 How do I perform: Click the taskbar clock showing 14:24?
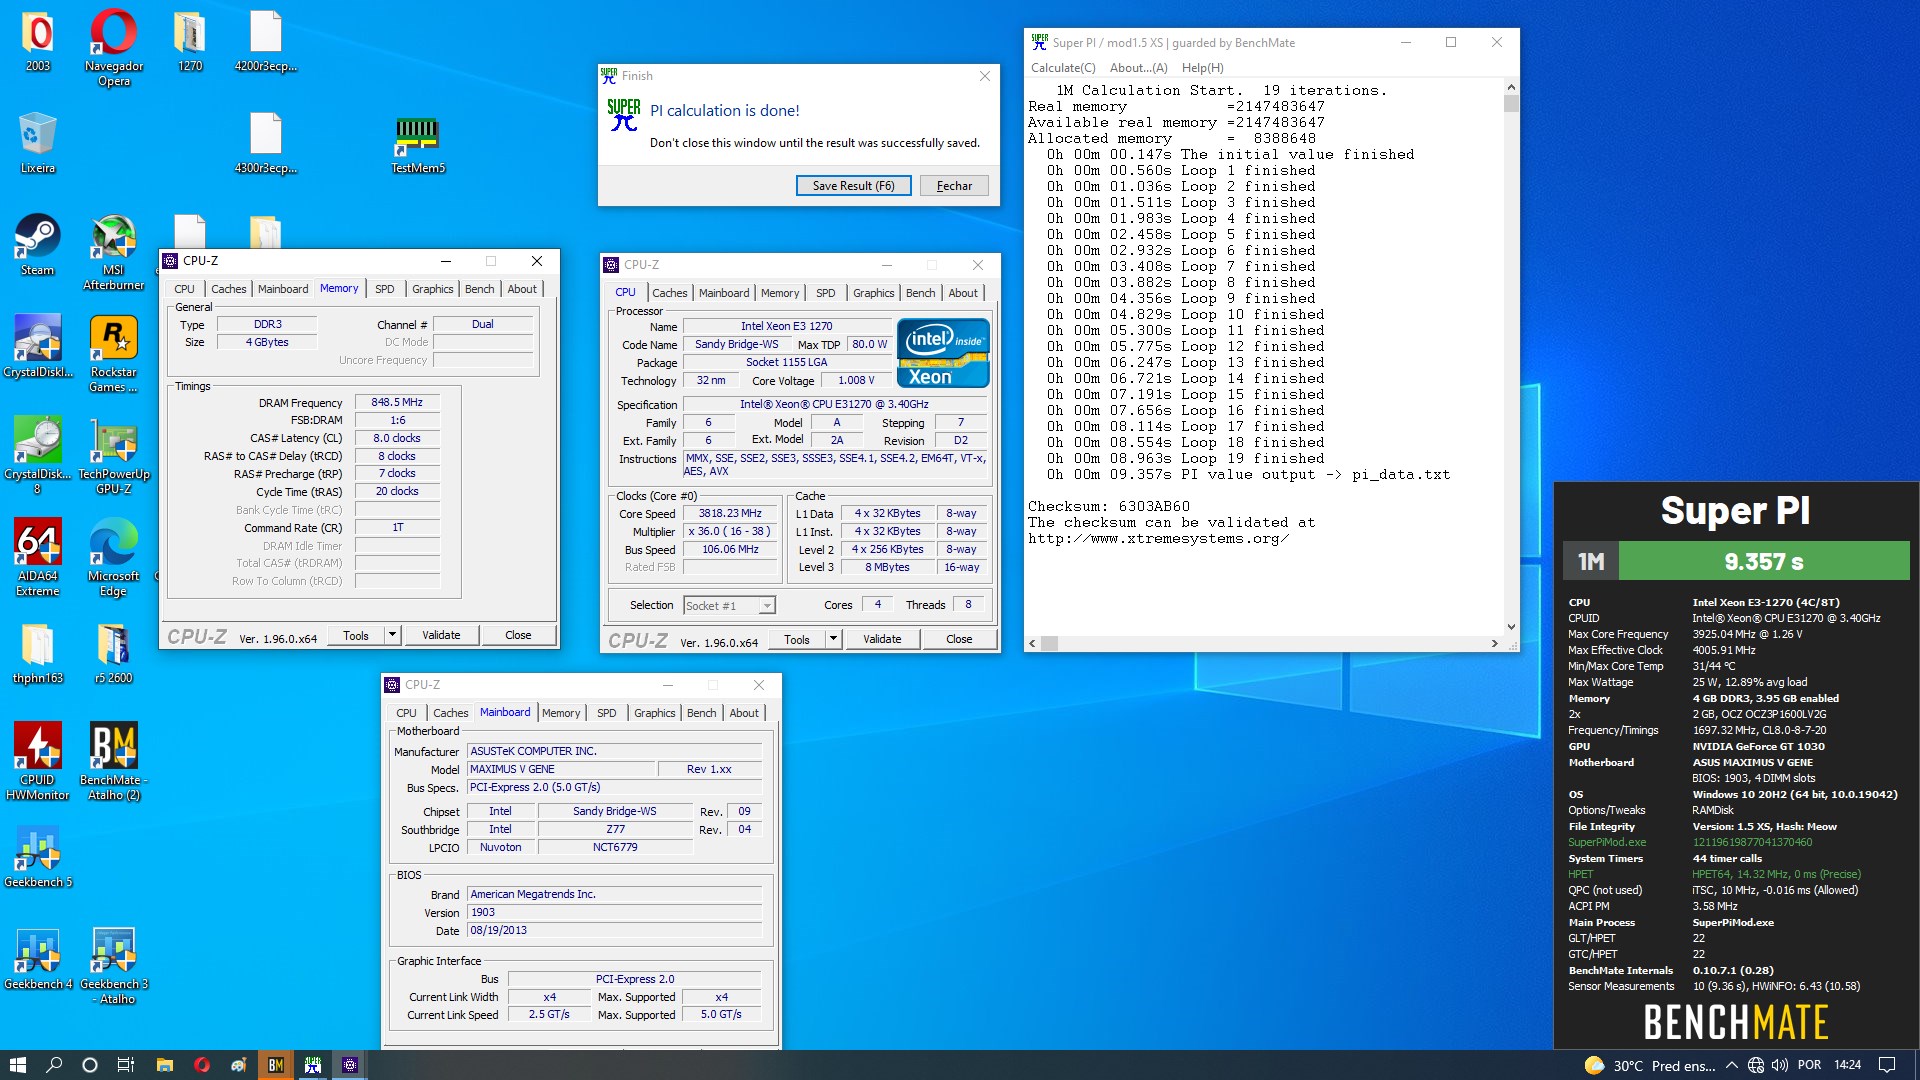click(x=1847, y=1065)
